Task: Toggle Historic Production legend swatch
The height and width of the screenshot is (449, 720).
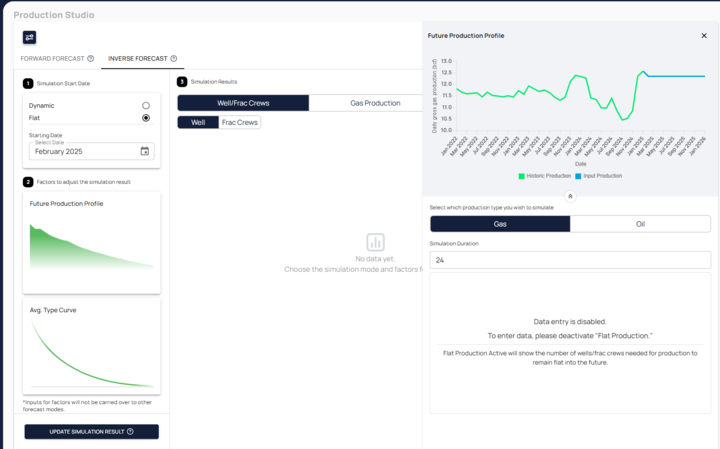Action: tap(521, 175)
